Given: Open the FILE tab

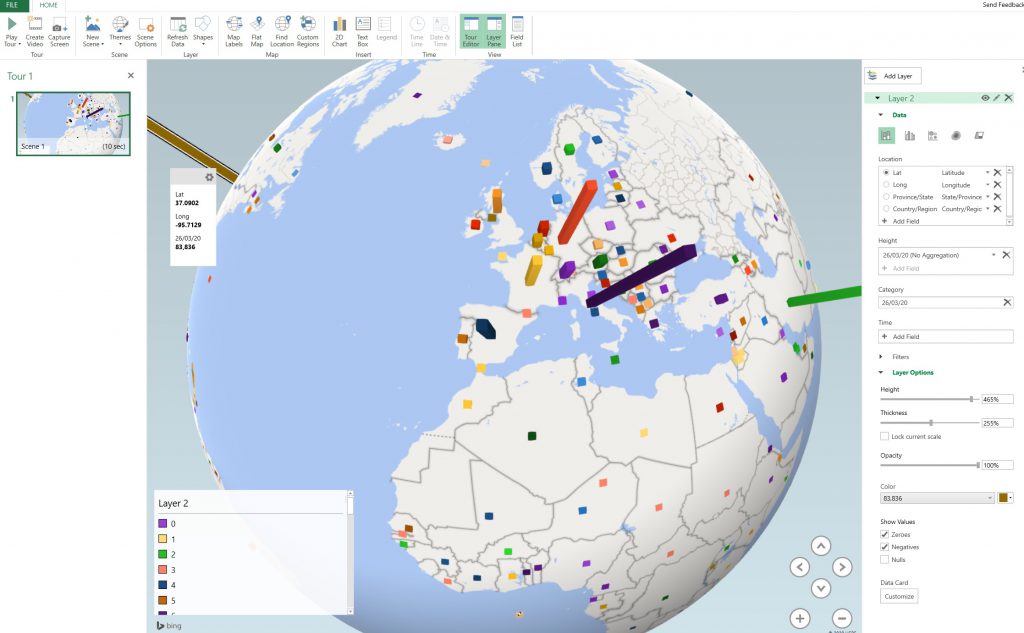Looking at the screenshot, I should pos(14,5).
